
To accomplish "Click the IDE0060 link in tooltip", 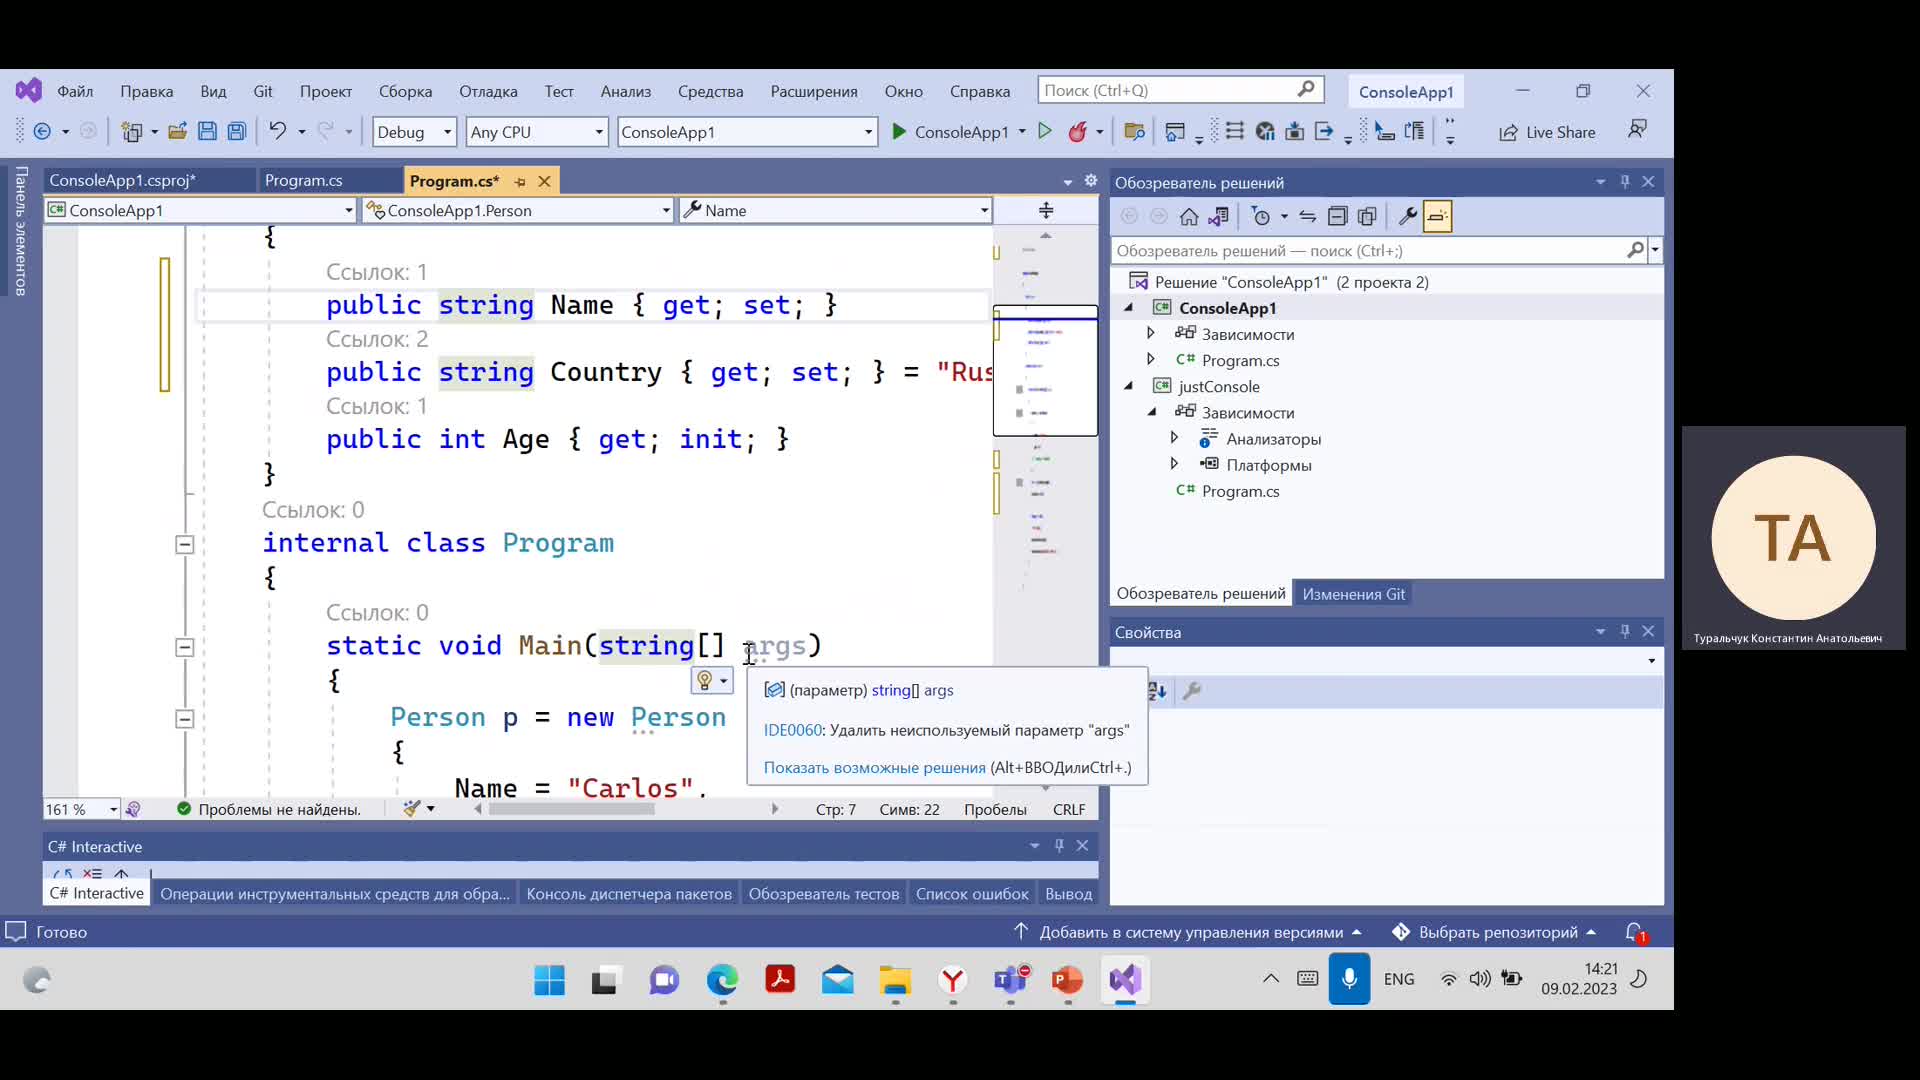I will (792, 730).
